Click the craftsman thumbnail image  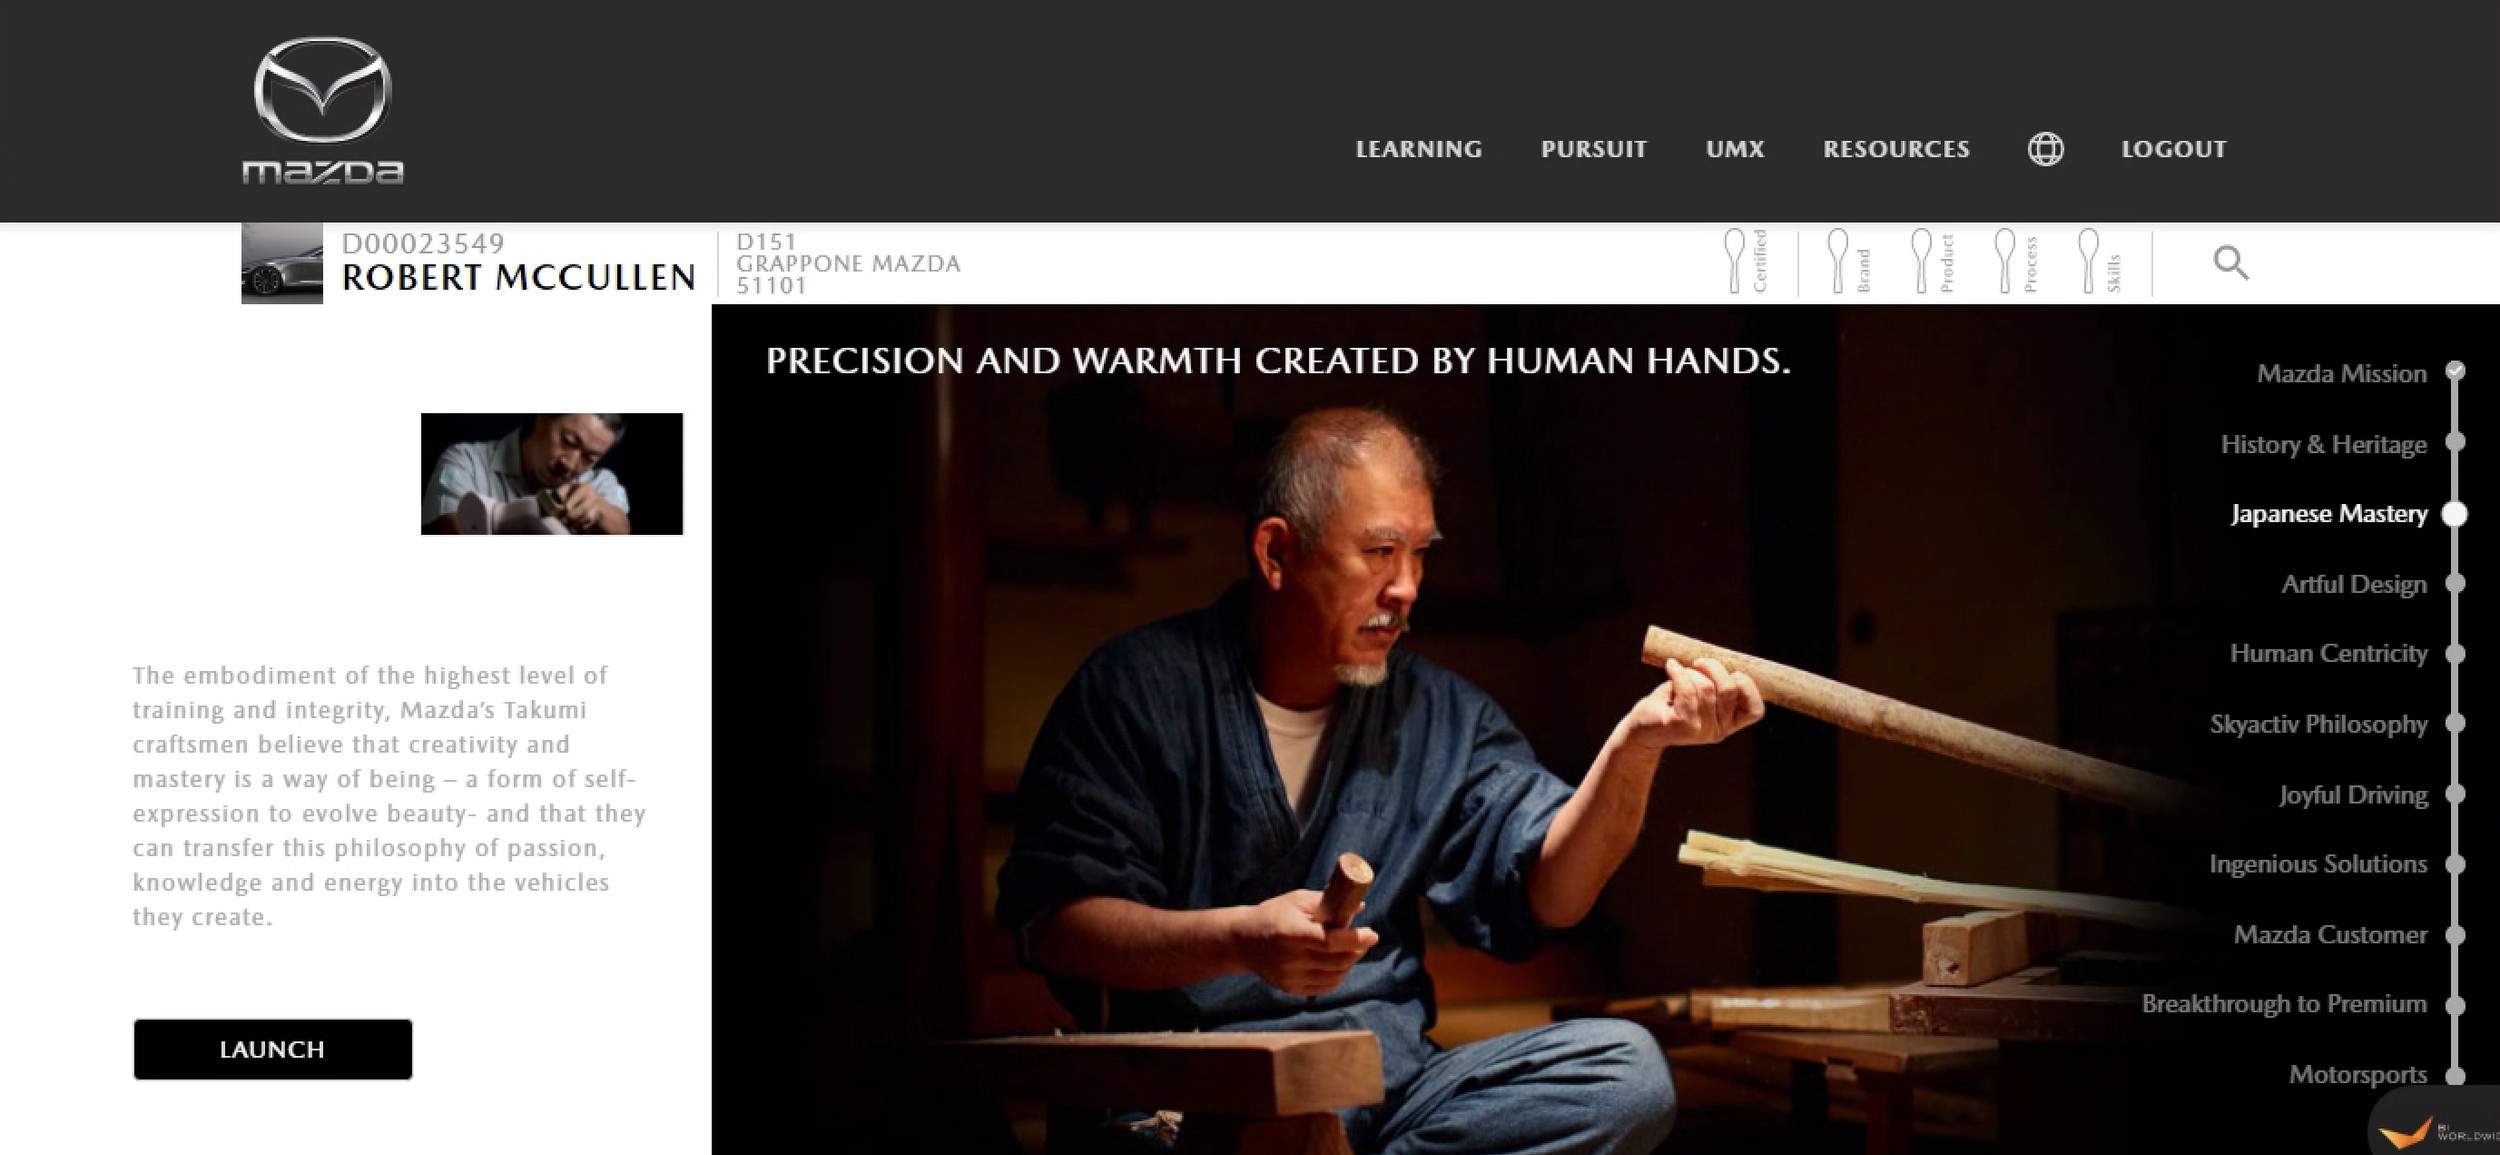pyautogui.click(x=552, y=474)
